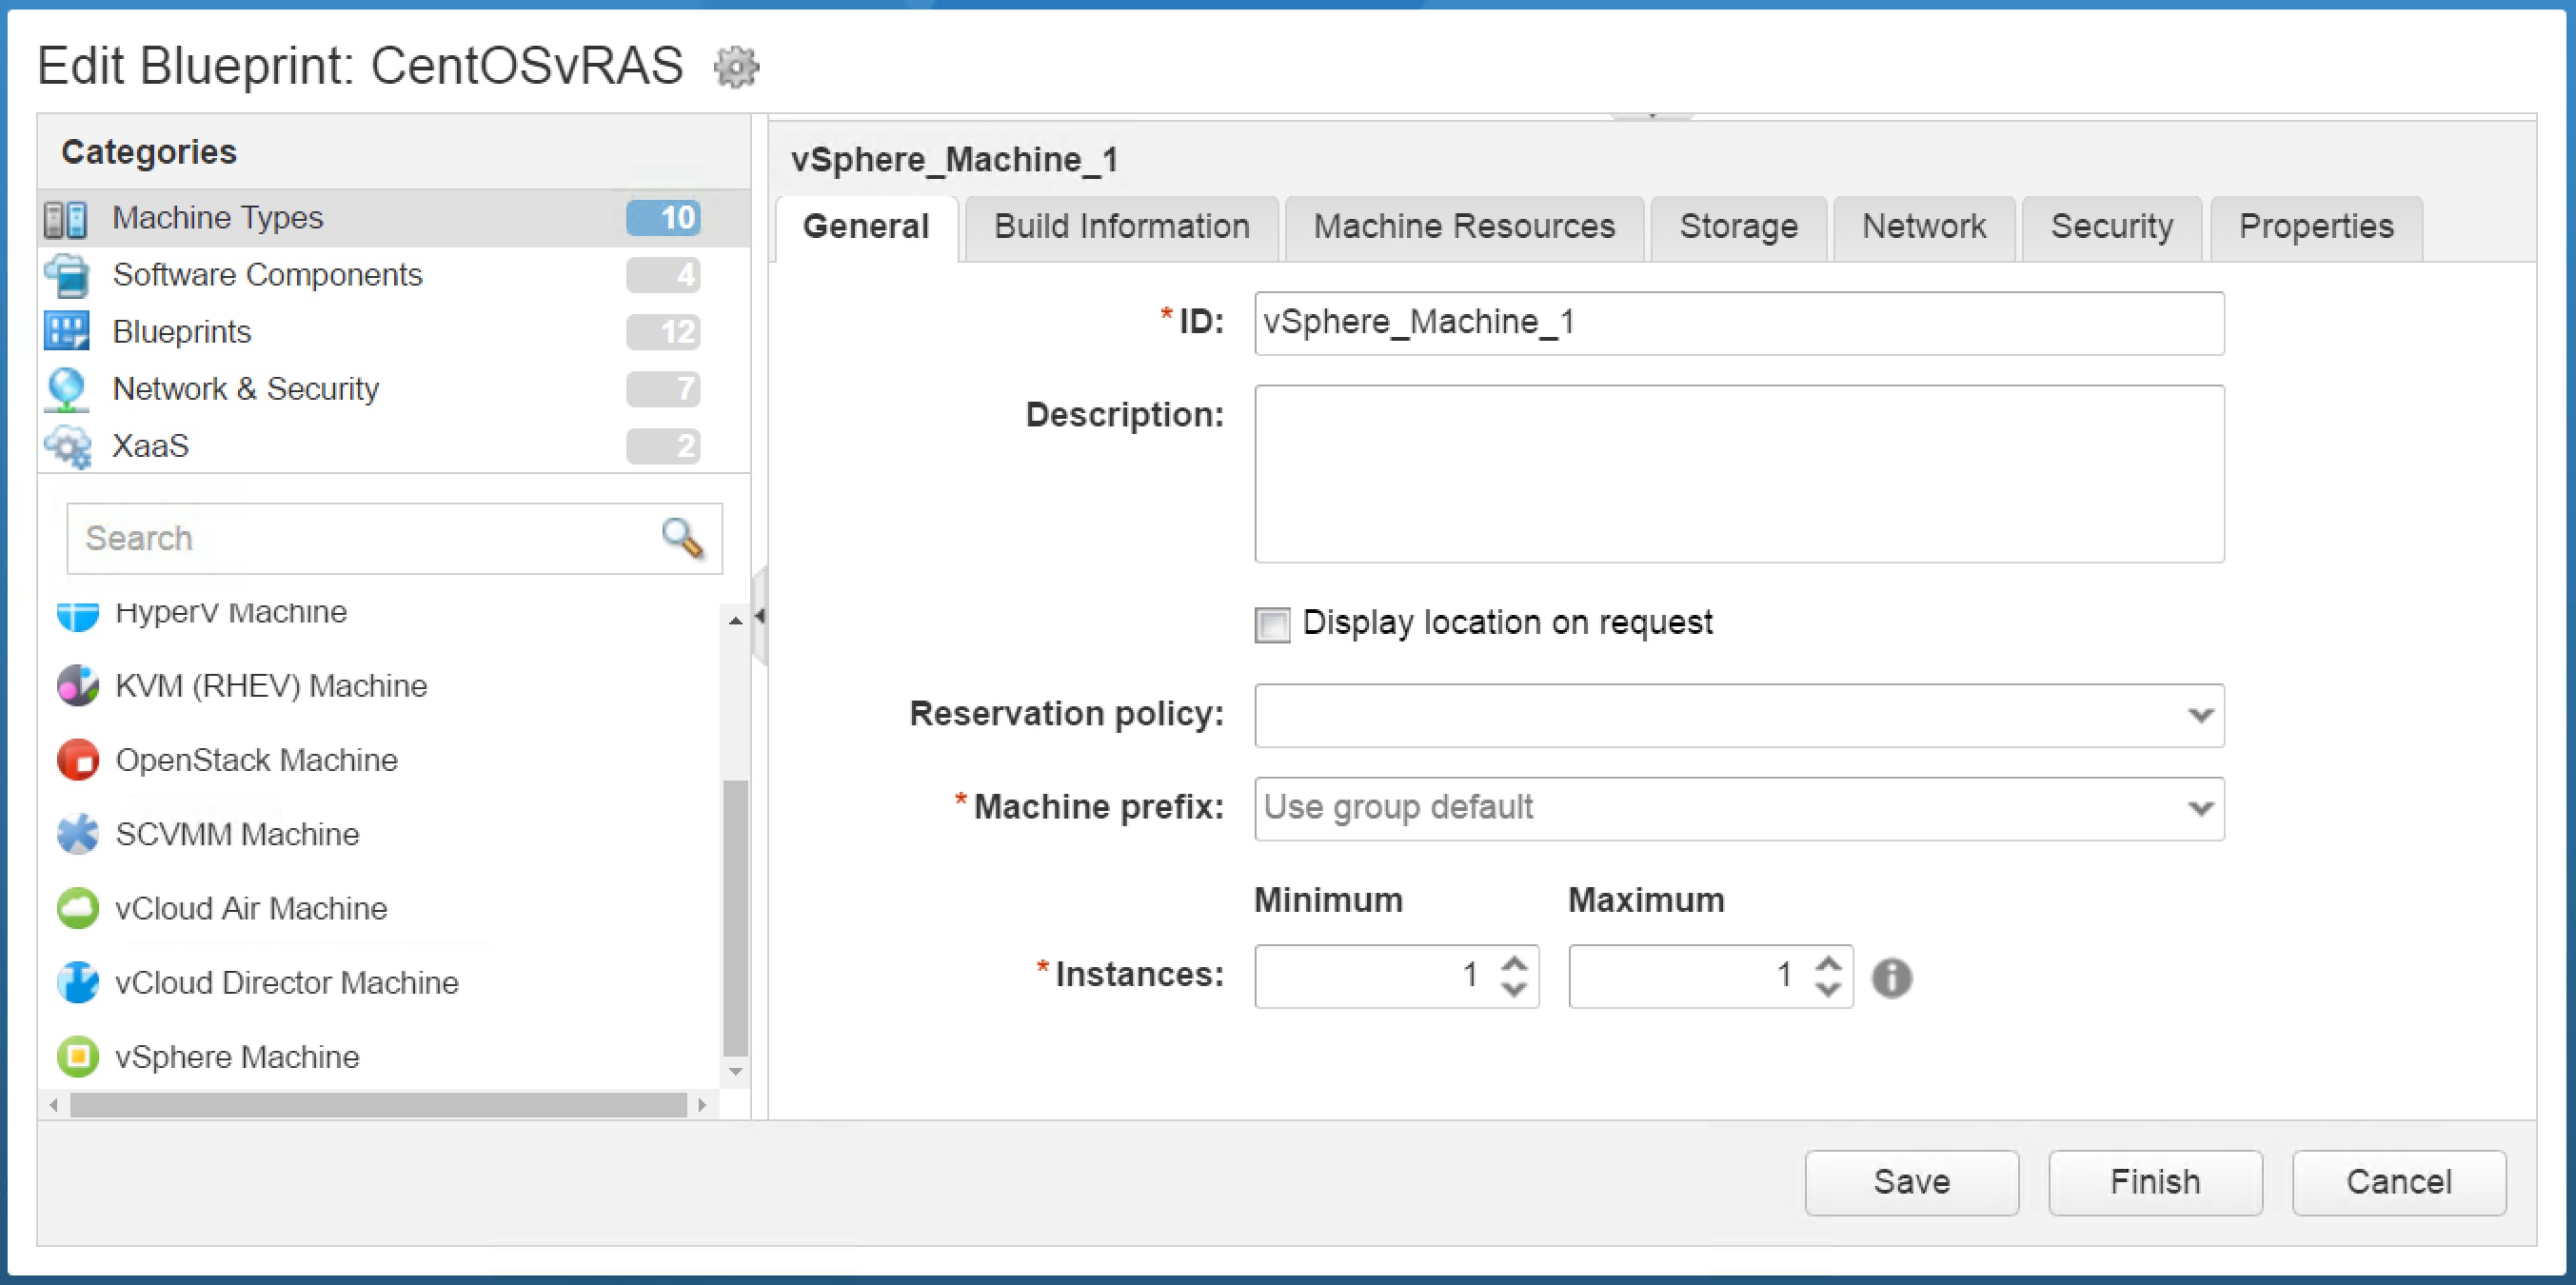Click the HyperV Machine icon

tap(78, 614)
